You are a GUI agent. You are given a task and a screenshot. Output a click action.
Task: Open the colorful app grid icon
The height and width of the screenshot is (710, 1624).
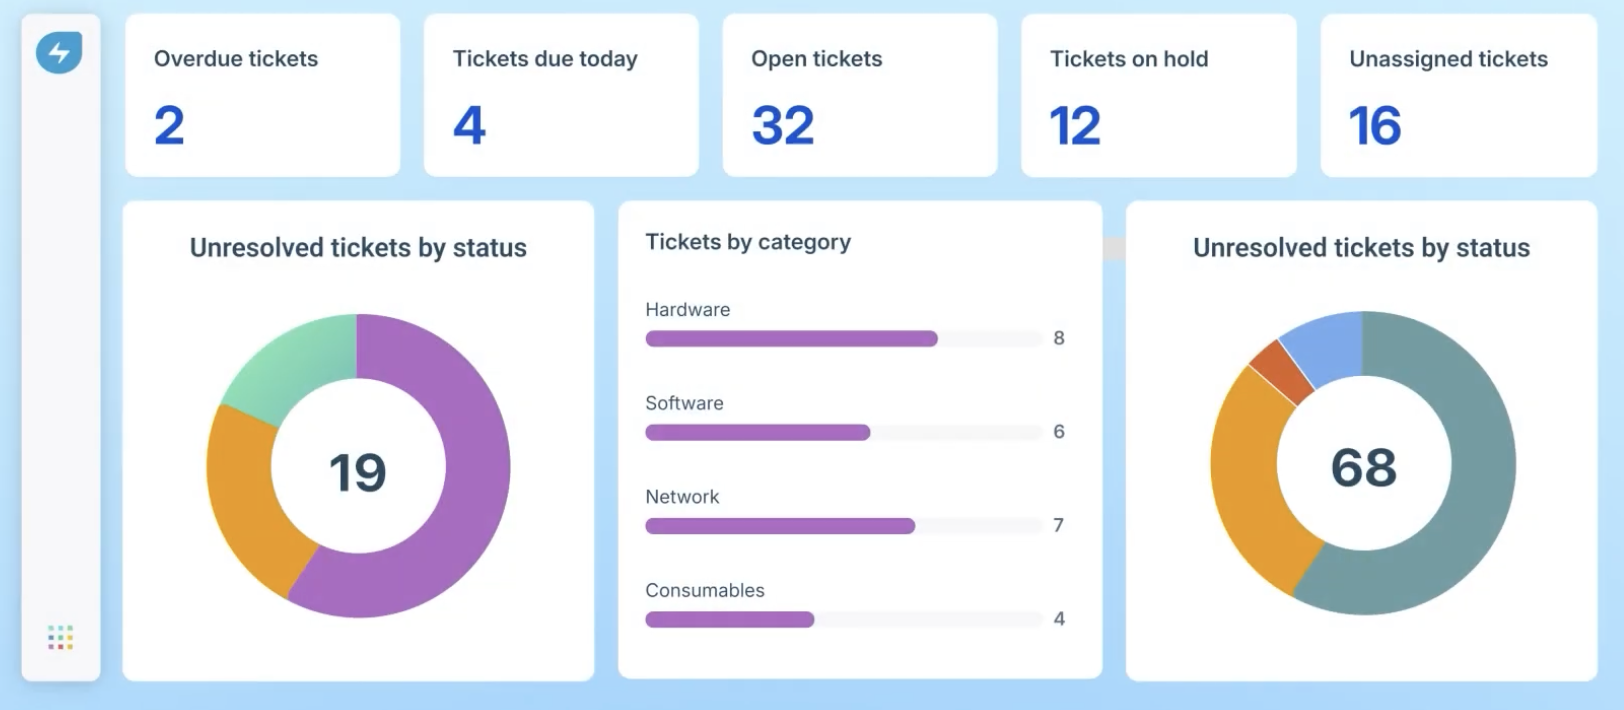(x=60, y=637)
